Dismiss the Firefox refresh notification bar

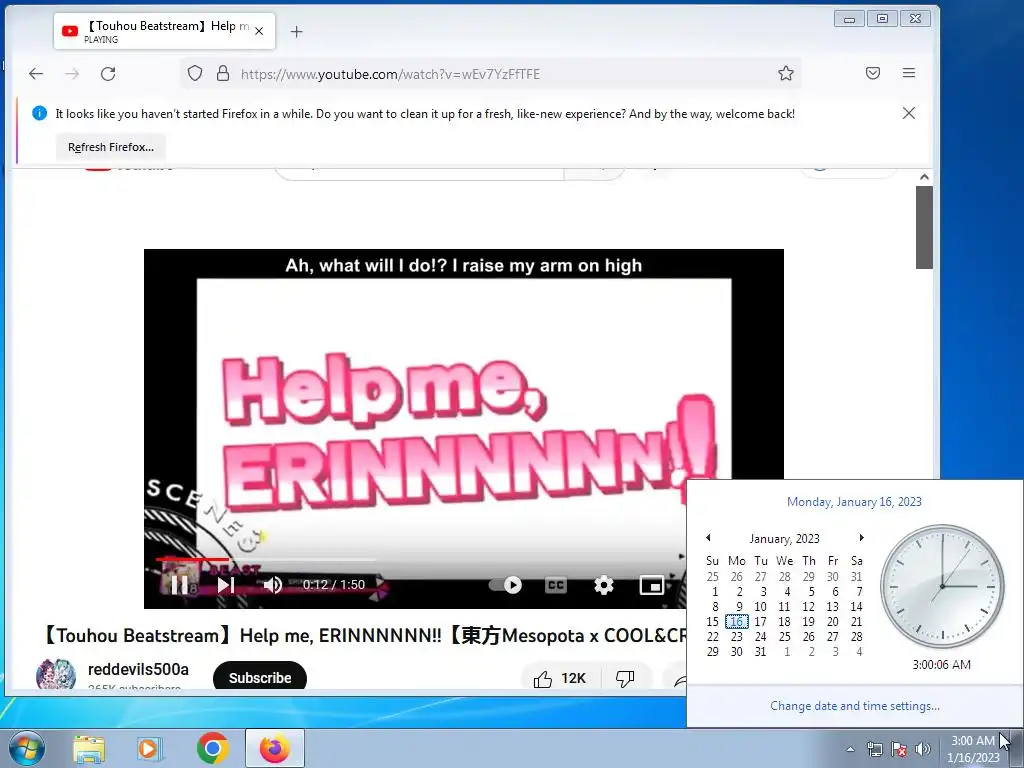tap(908, 114)
